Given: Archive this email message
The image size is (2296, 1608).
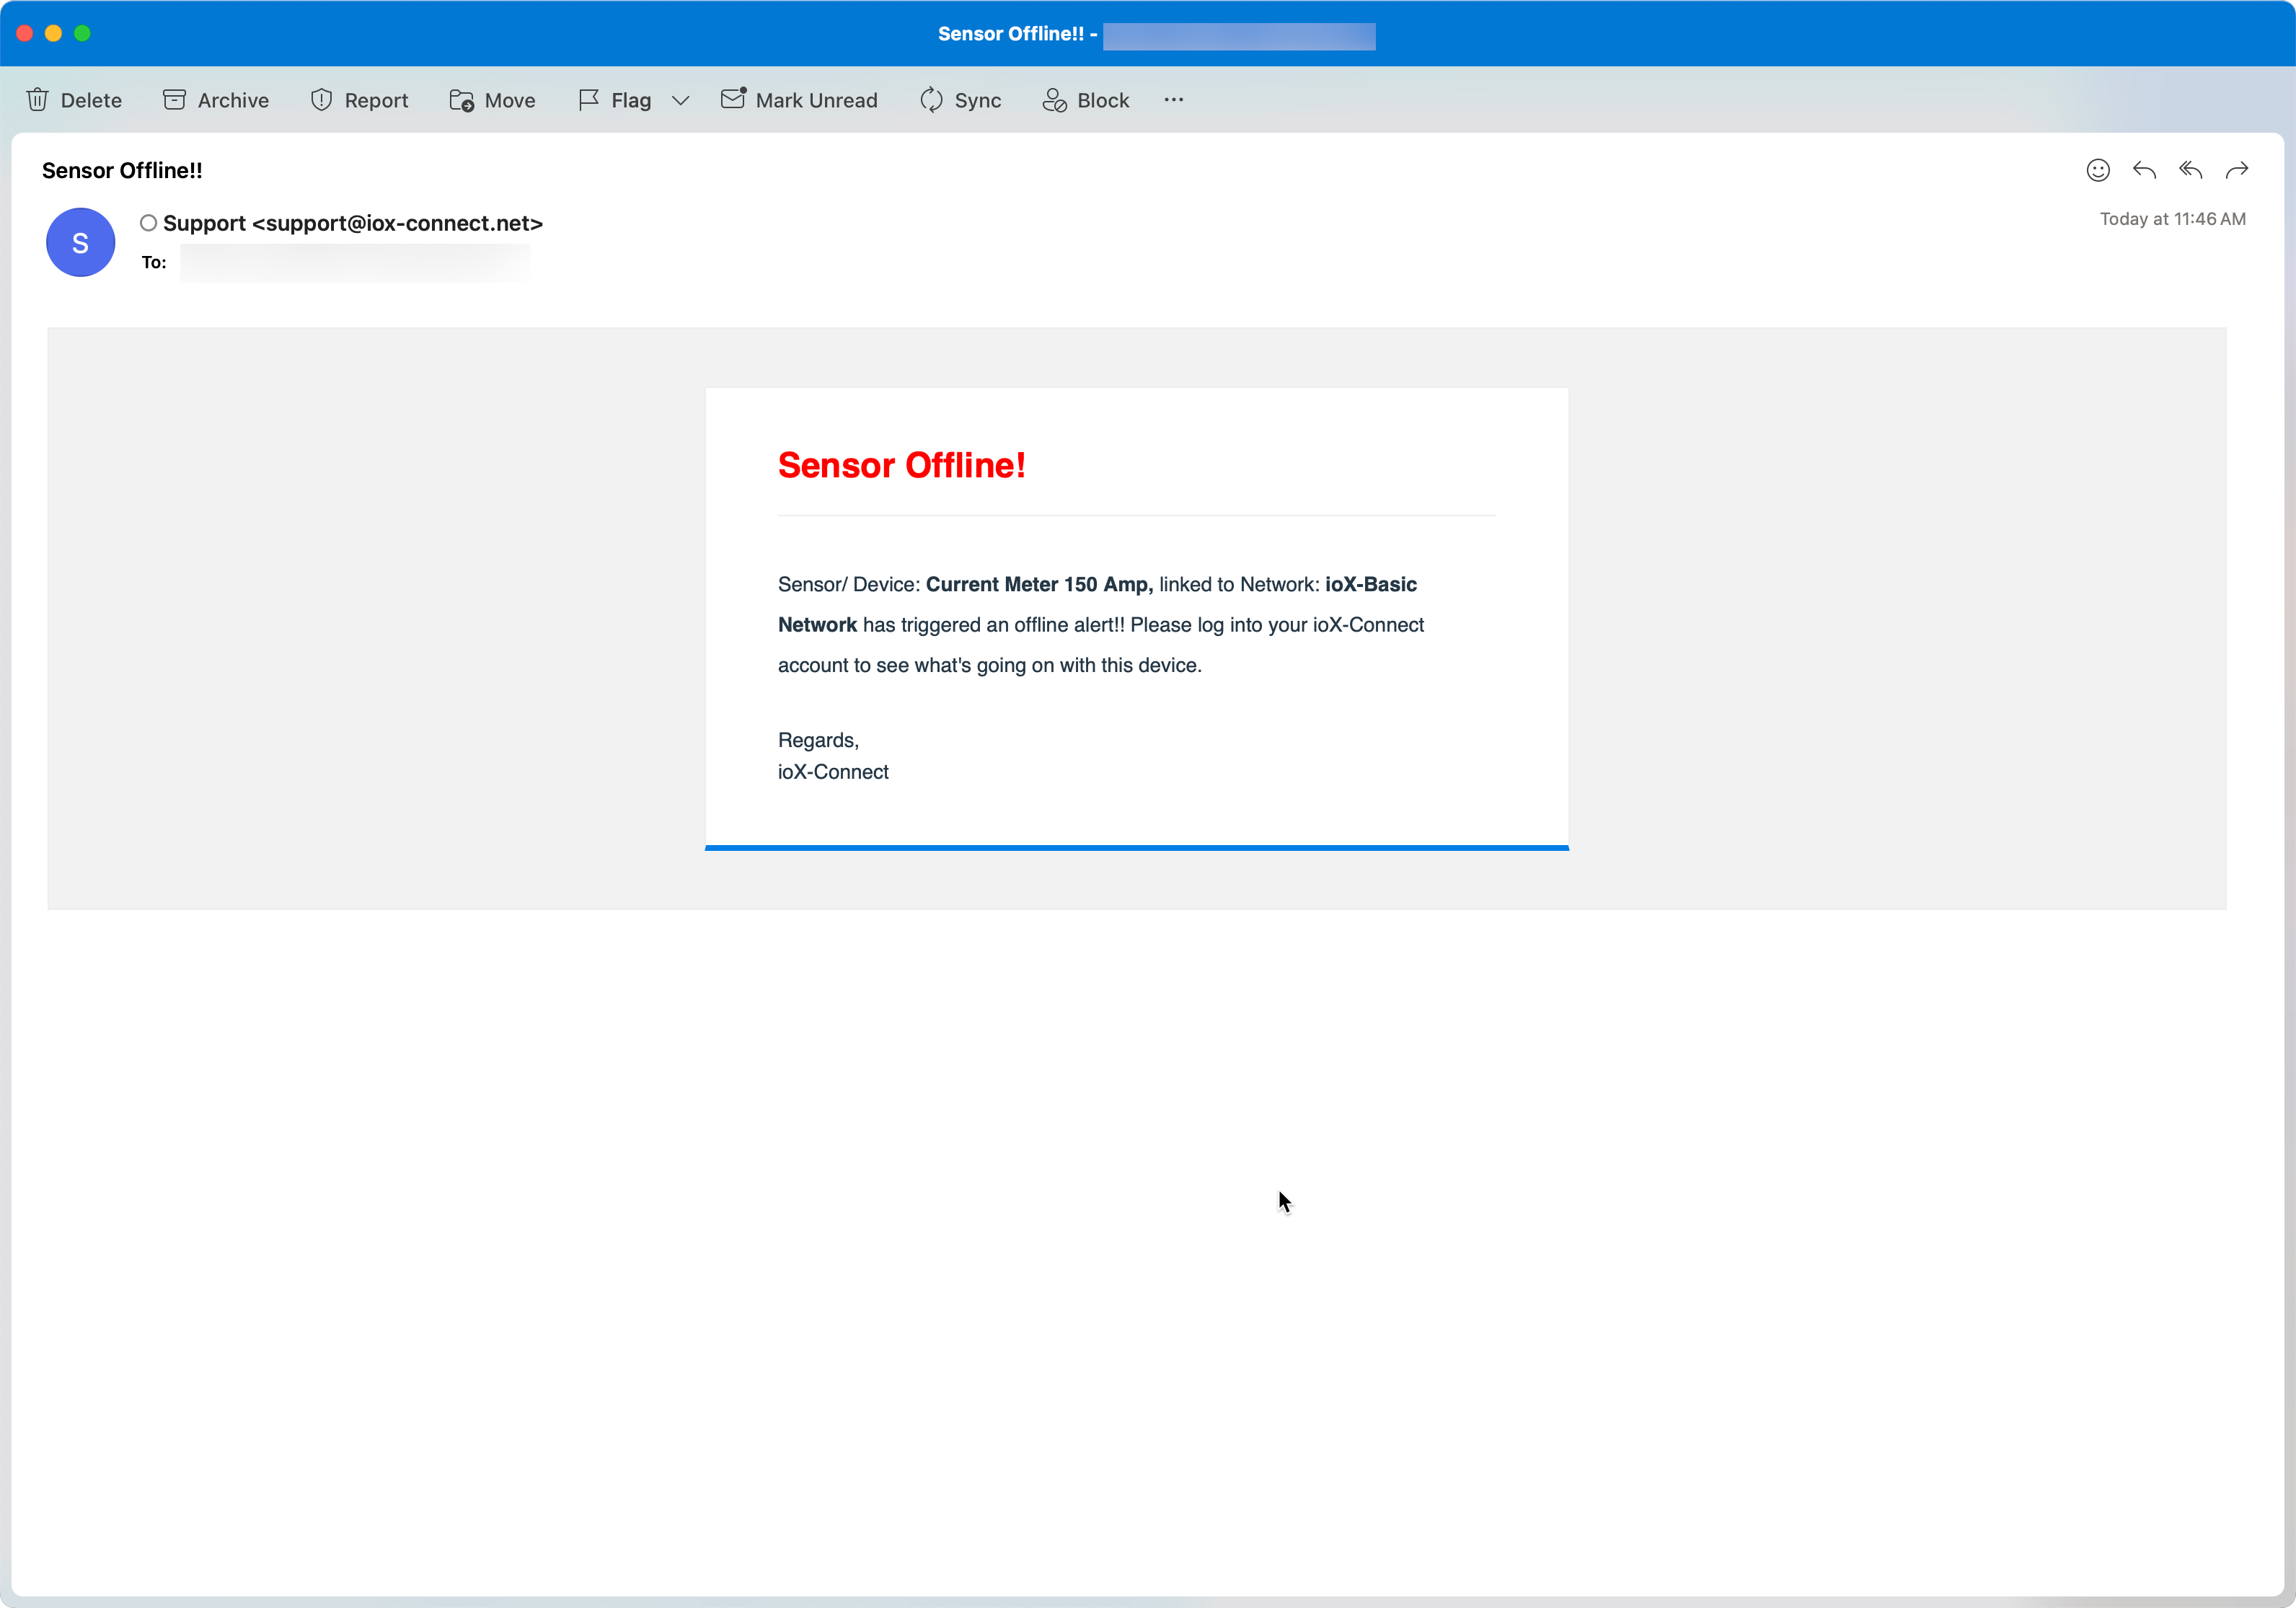Looking at the screenshot, I should [216, 100].
